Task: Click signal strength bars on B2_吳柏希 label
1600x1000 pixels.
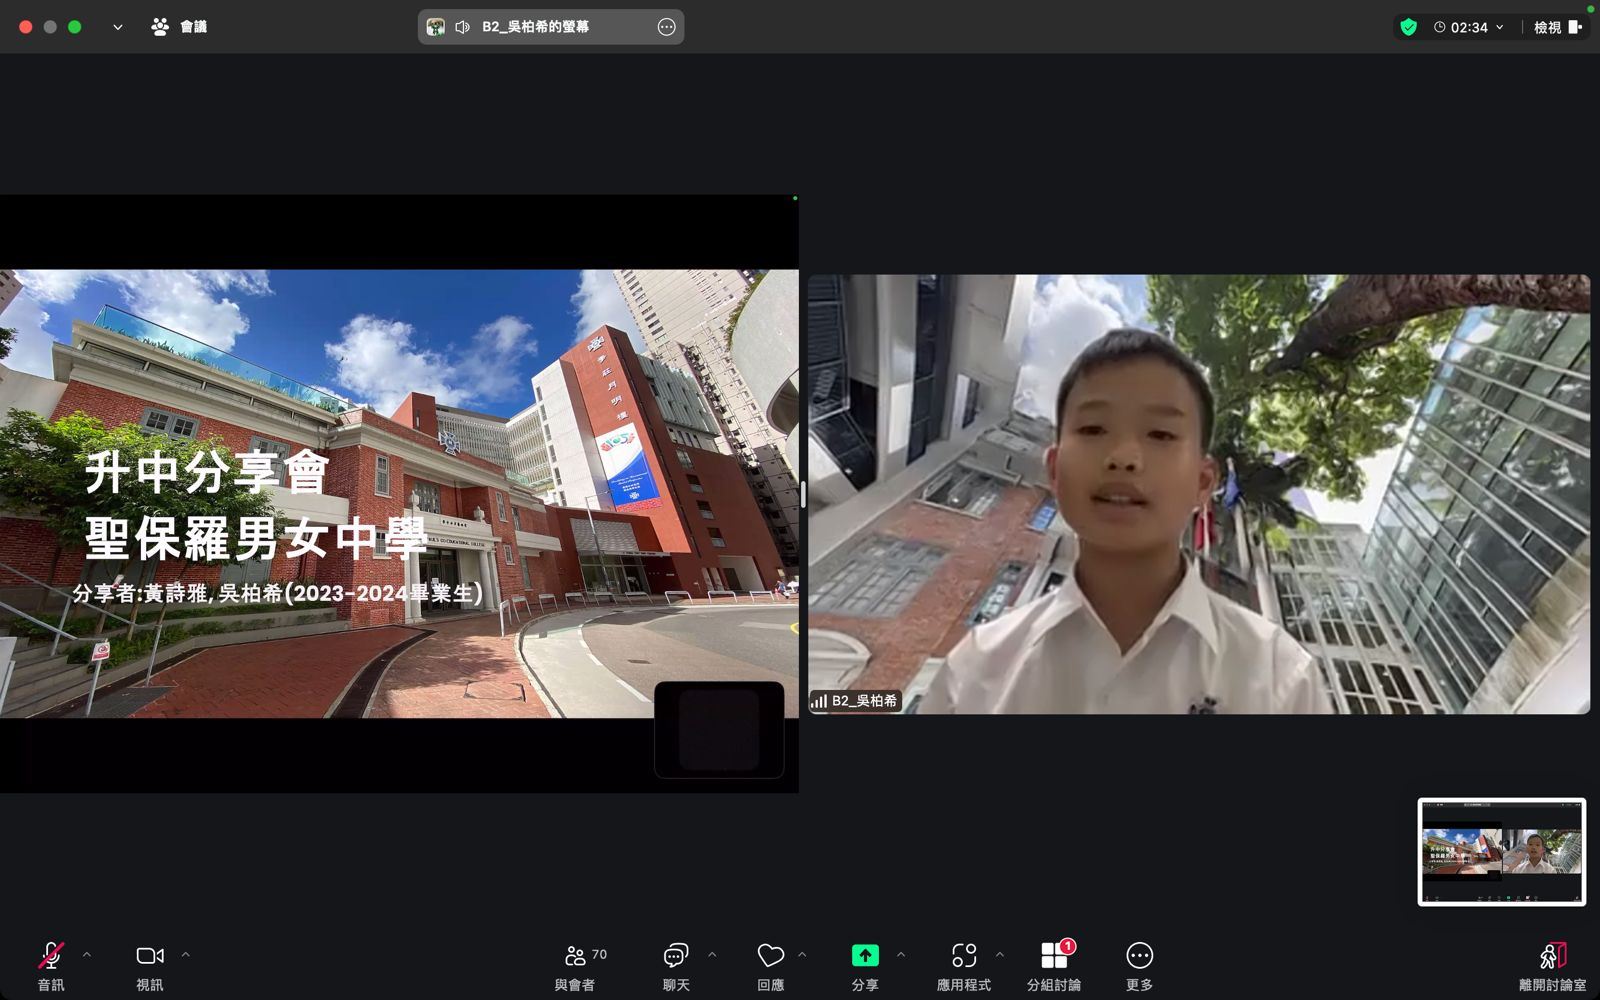Action: pos(819,701)
